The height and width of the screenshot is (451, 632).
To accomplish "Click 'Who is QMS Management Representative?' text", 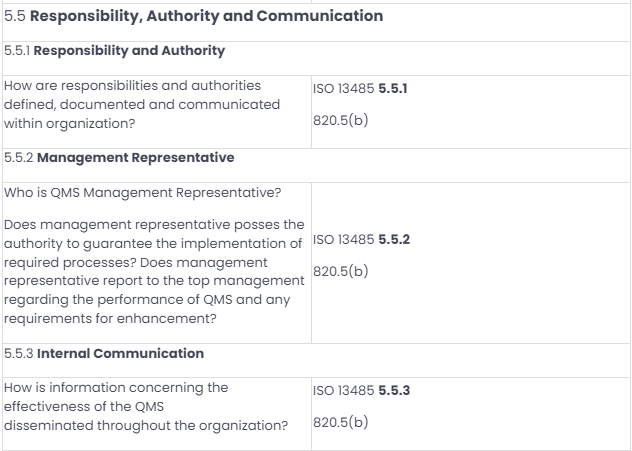I will [143, 193].
